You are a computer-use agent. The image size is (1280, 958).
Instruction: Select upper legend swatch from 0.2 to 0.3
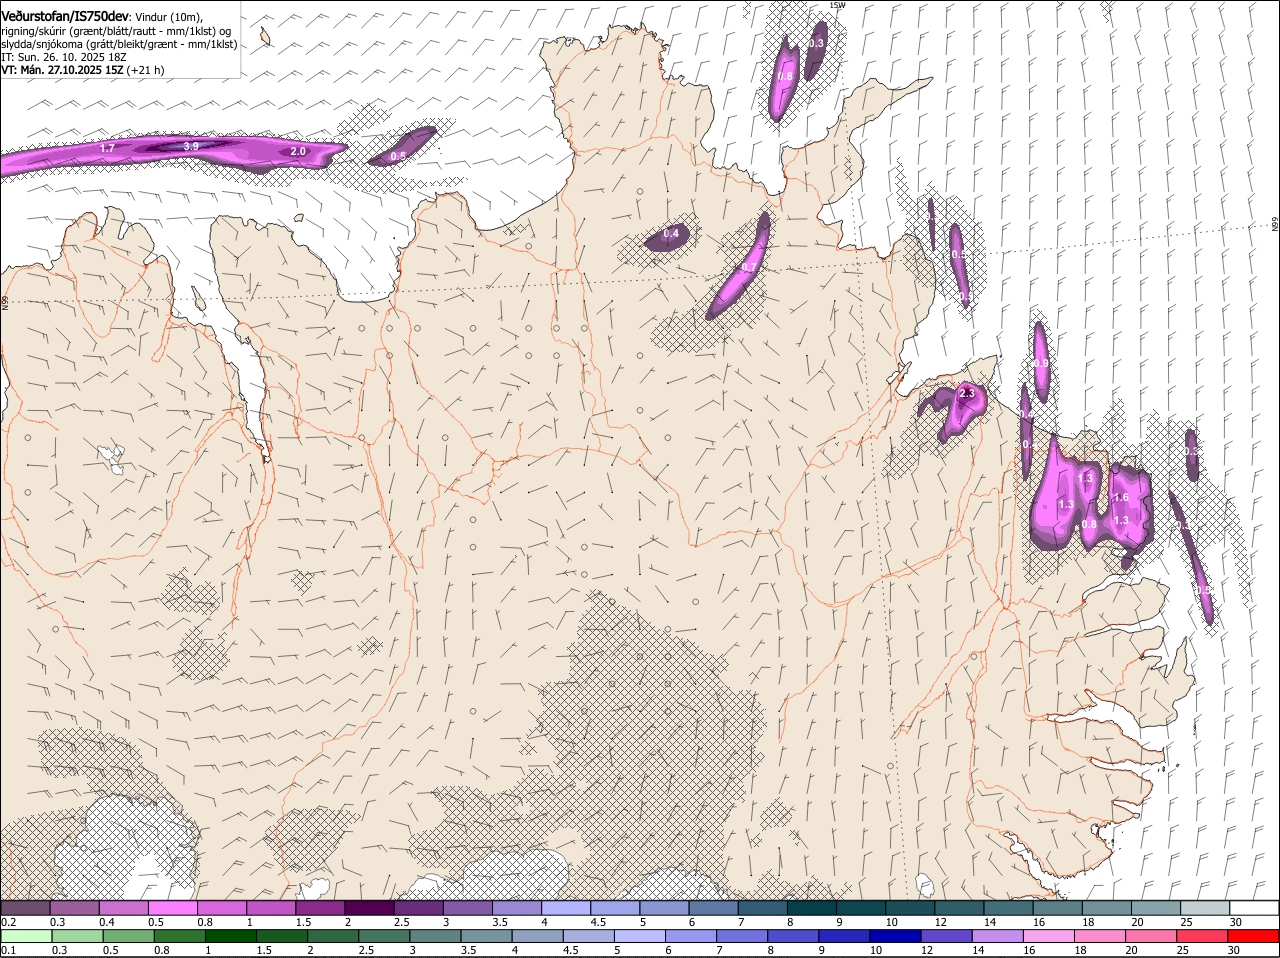(x=26, y=908)
